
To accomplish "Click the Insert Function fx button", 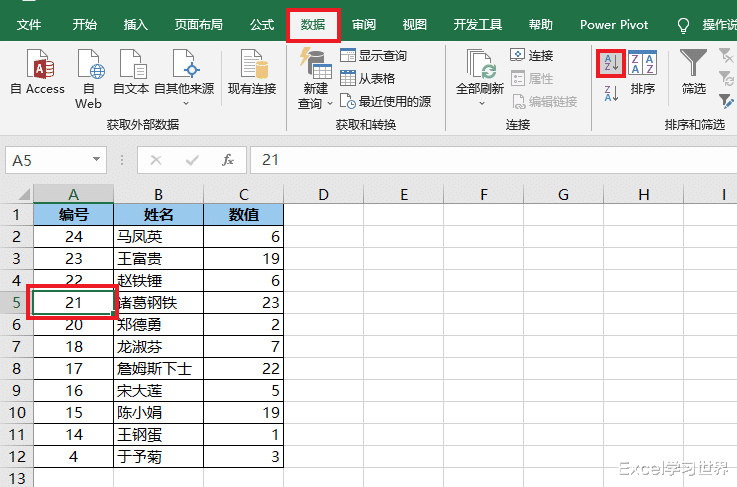I will coord(227,160).
